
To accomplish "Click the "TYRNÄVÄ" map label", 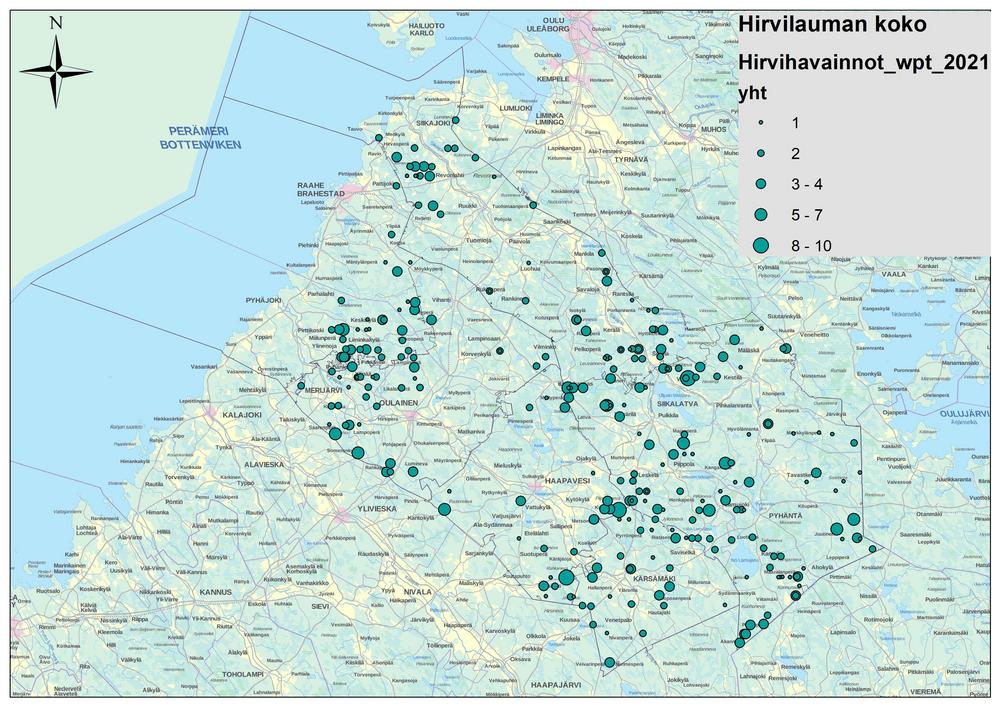I will [630, 159].
